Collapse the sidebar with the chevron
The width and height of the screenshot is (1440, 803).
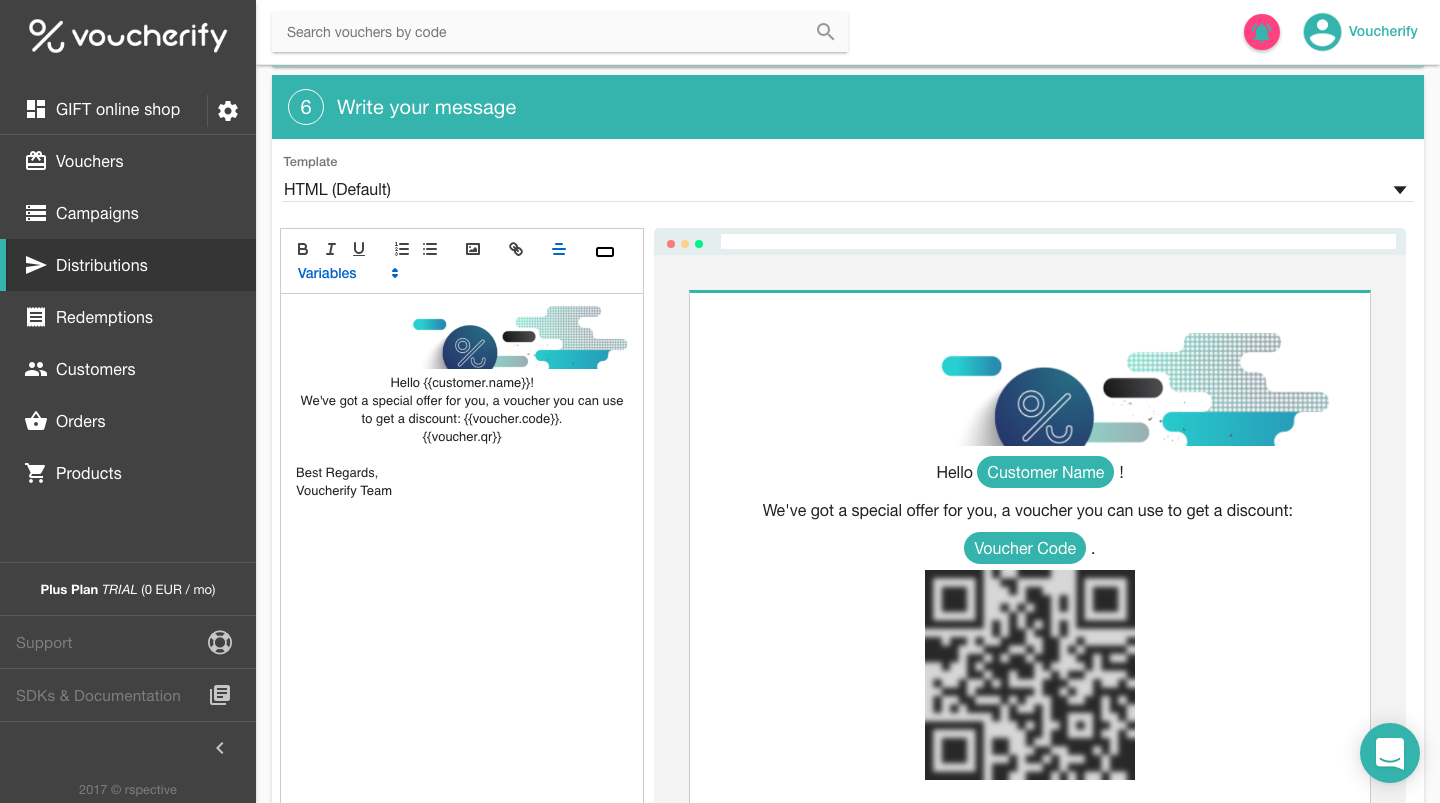[x=220, y=748]
